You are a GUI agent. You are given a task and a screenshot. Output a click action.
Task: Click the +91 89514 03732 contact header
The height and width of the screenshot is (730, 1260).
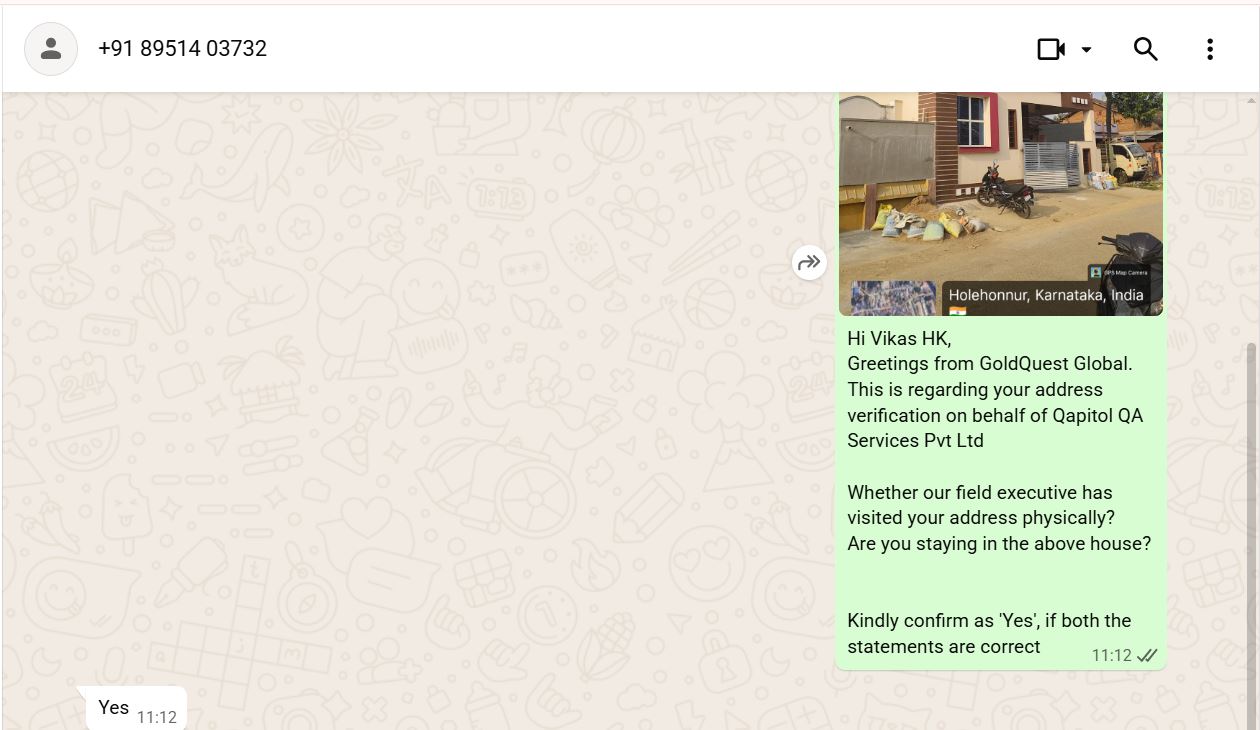click(x=183, y=49)
